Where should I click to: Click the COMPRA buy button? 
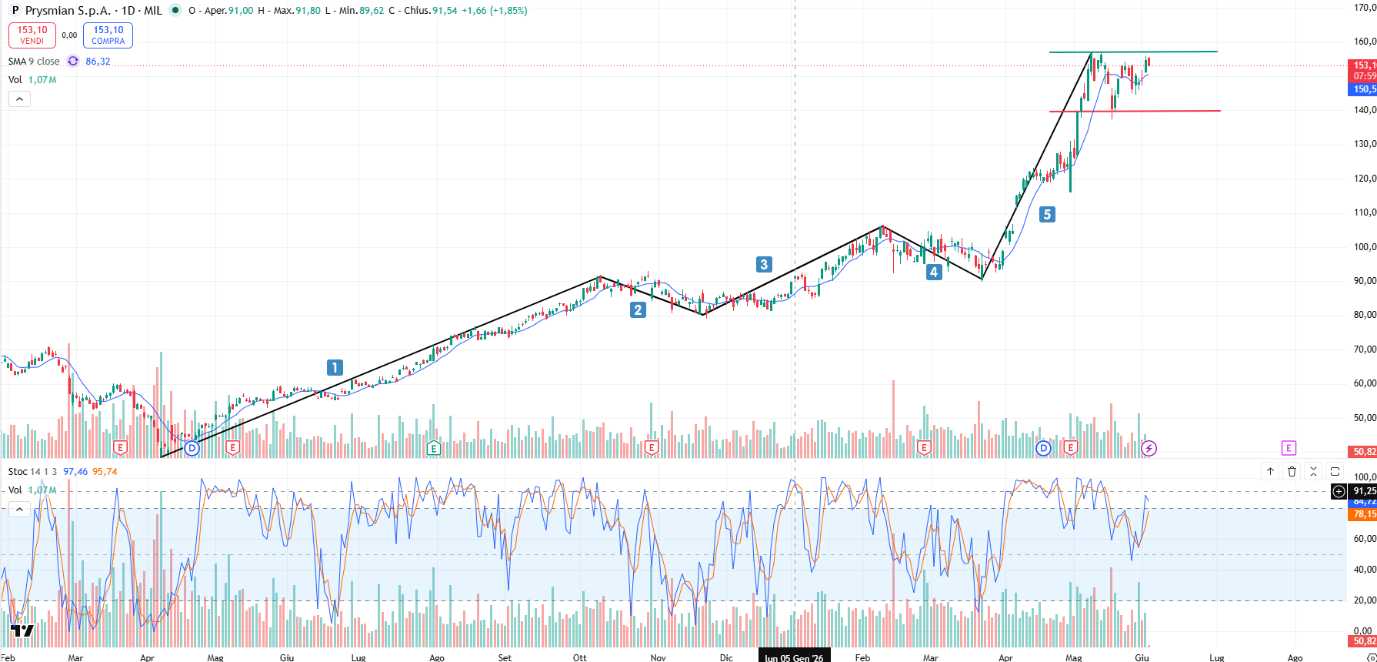(108, 35)
